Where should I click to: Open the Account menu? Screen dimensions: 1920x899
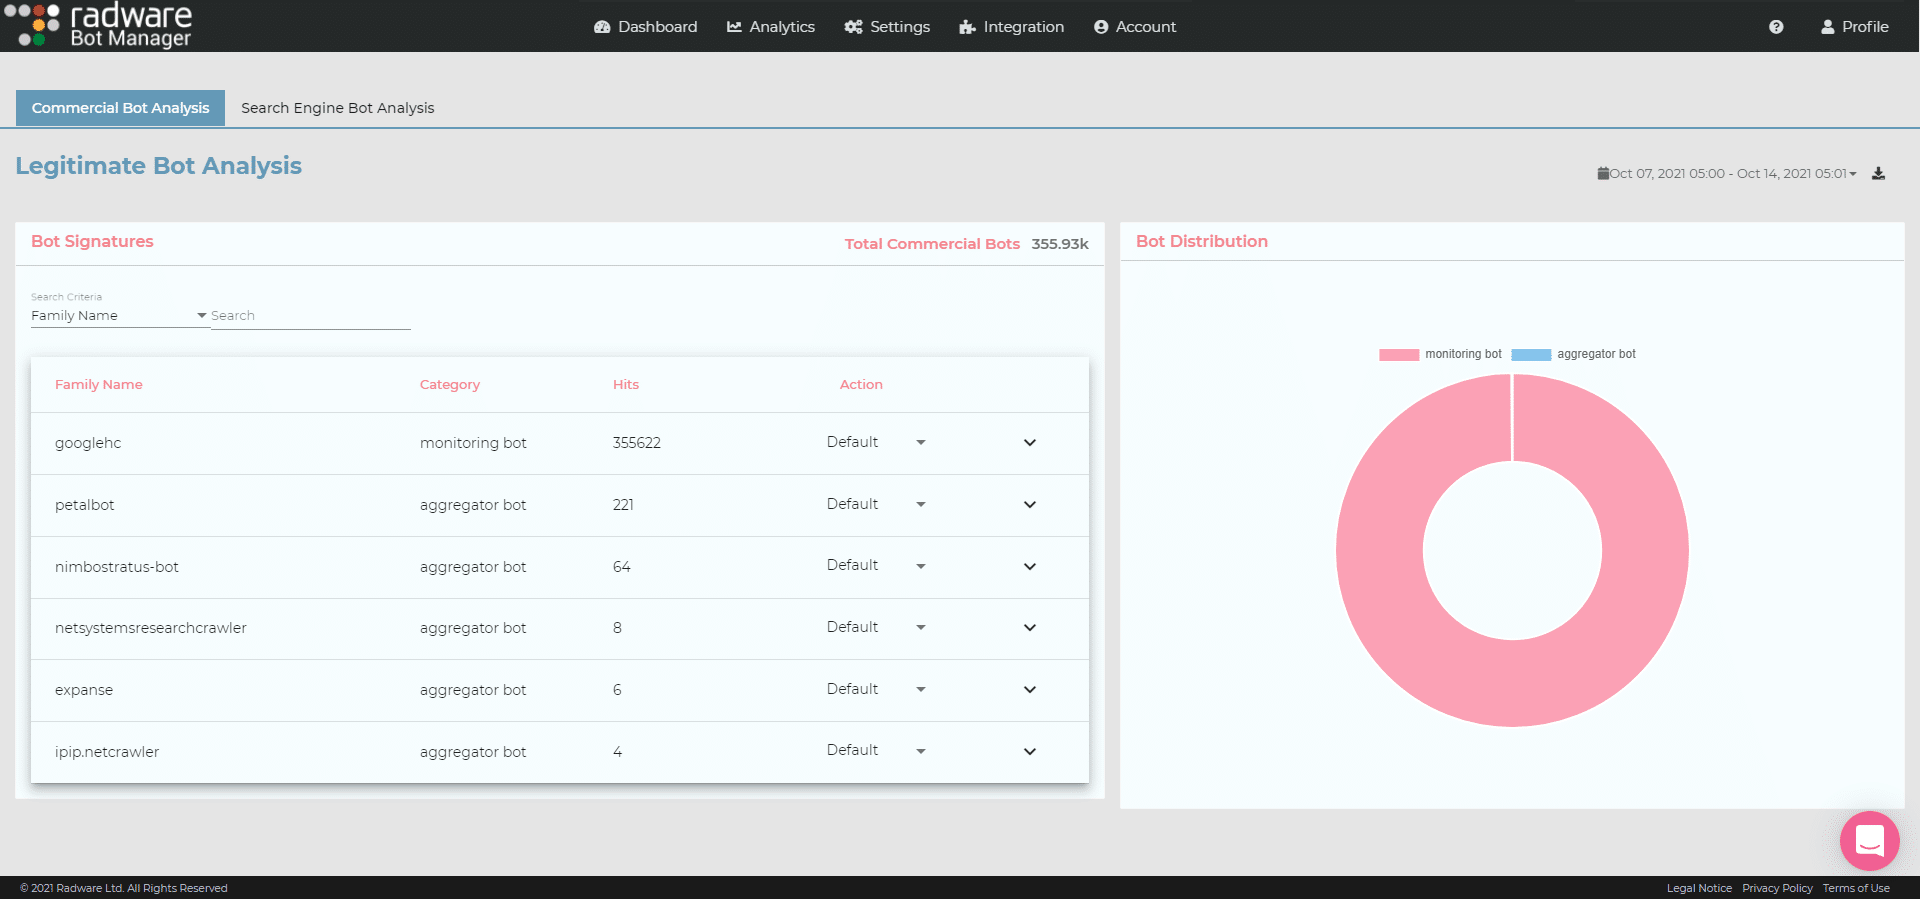coord(1134,27)
